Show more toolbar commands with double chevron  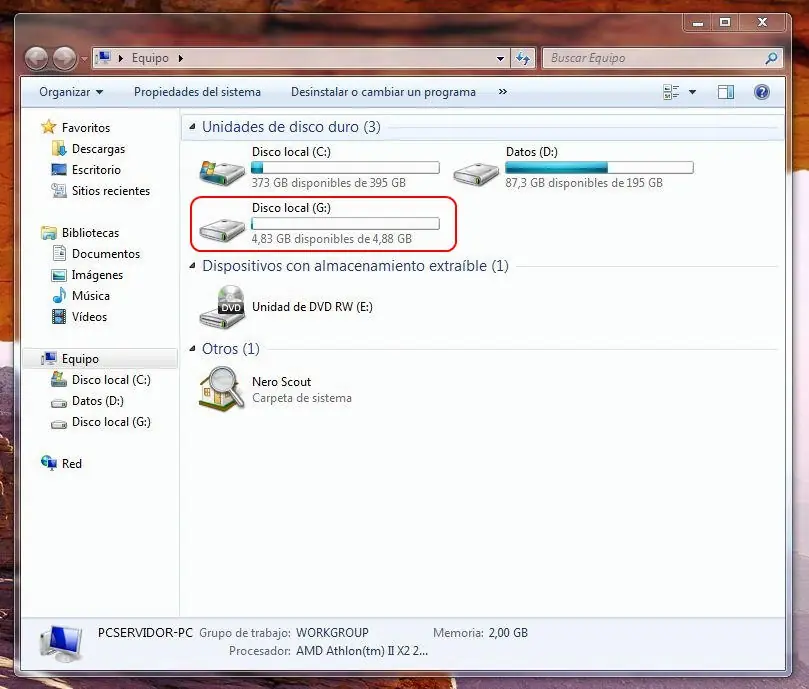[x=503, y=91]
